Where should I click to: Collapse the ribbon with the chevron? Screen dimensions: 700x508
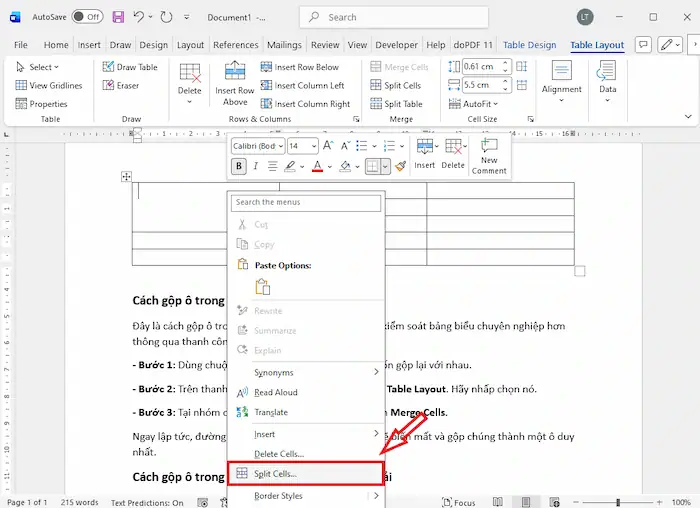[688, 117]
